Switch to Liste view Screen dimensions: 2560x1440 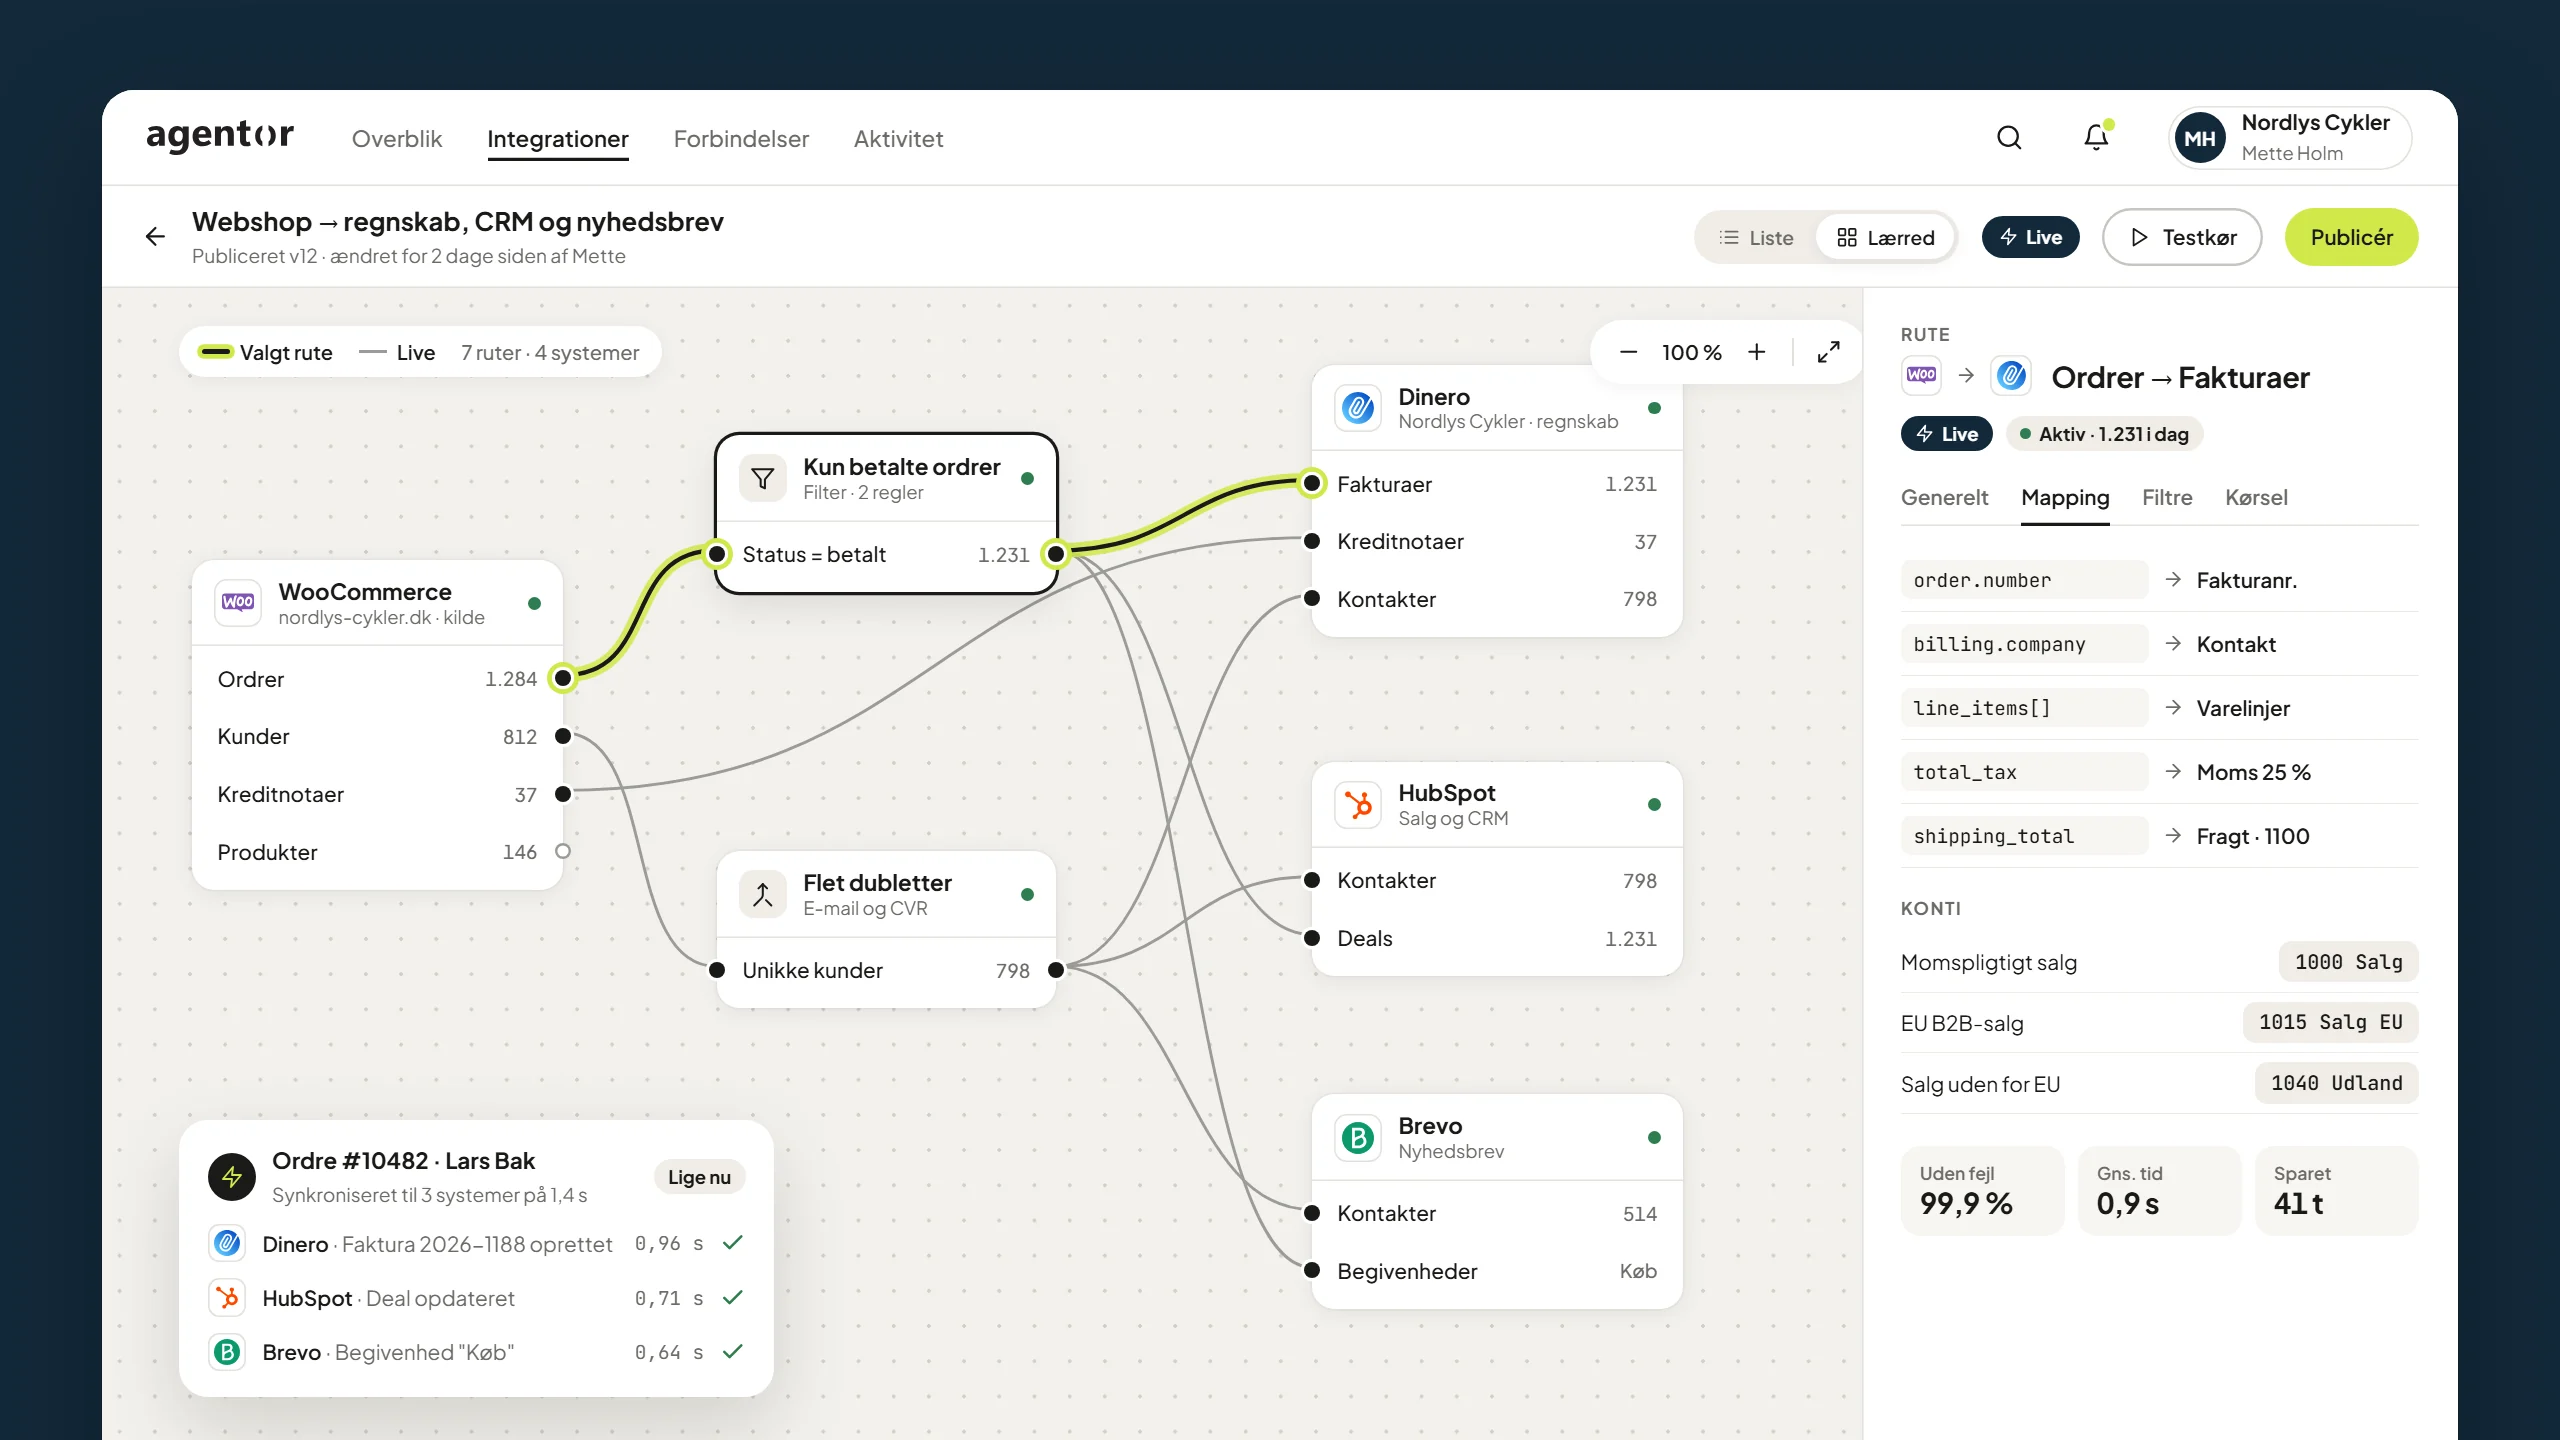(1756, 238)
